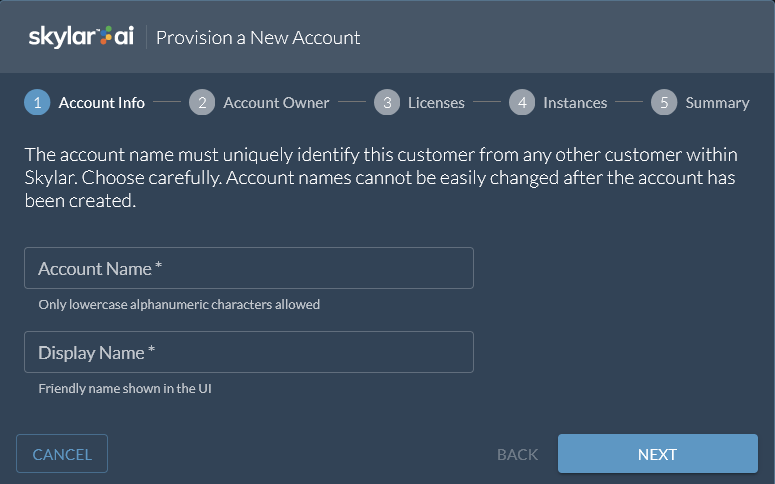
Task: Proceed with the Next button
Action: coord(657,454)
